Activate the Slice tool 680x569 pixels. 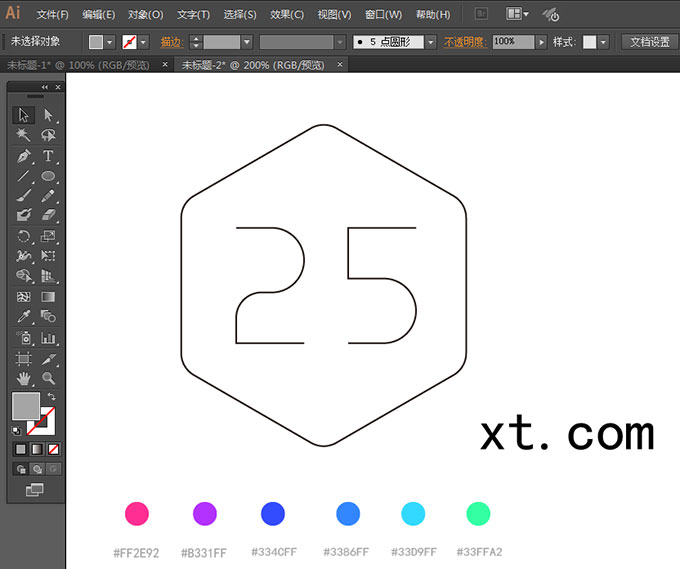48,359
